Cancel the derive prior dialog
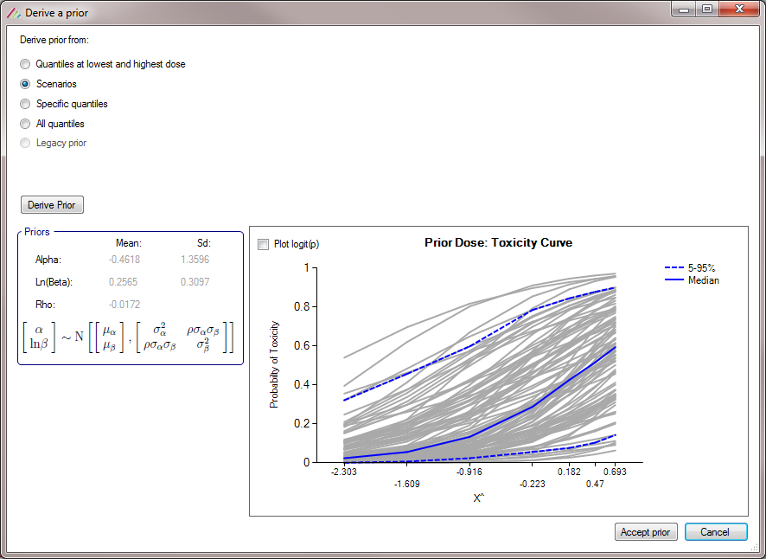The width and height of the screenshot is (766, 560). [x=714, y=532]
